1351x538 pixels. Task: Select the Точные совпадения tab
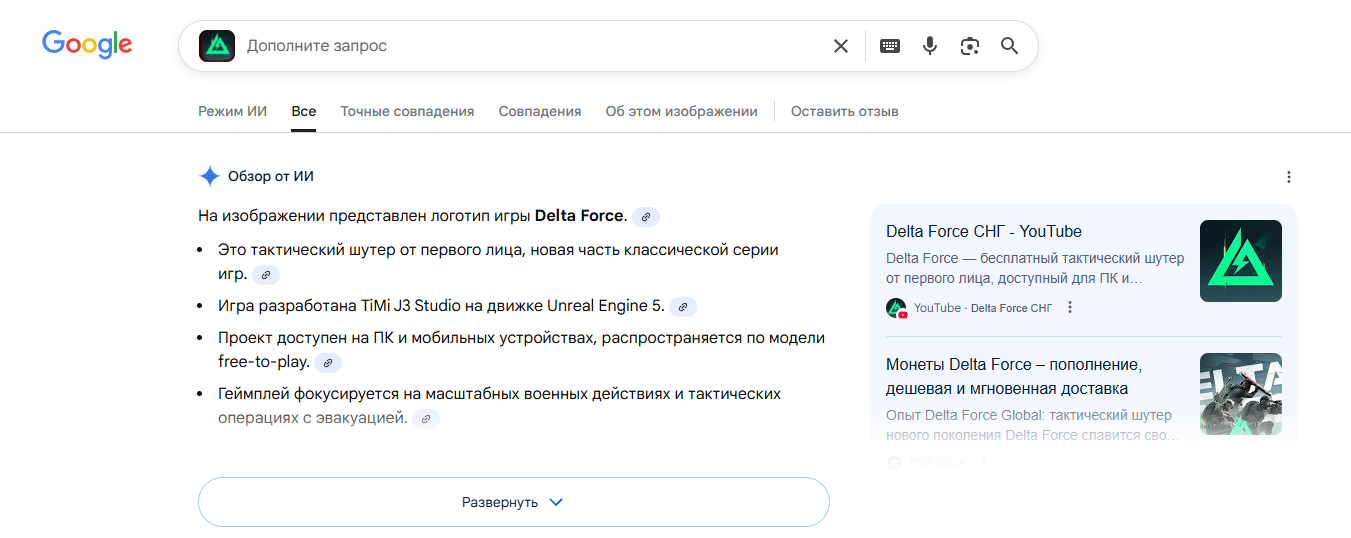click(x=407, y=111)
